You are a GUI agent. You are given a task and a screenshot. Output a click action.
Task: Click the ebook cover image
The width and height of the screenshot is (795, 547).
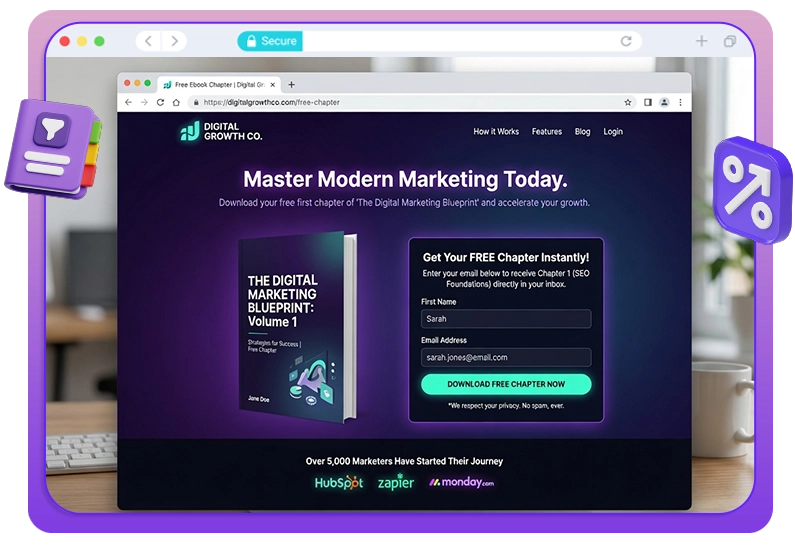pos(298,327)
